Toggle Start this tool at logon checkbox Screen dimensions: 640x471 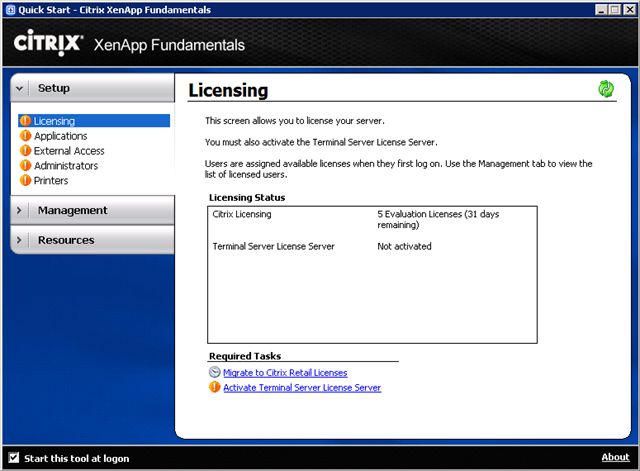(13, 458)
